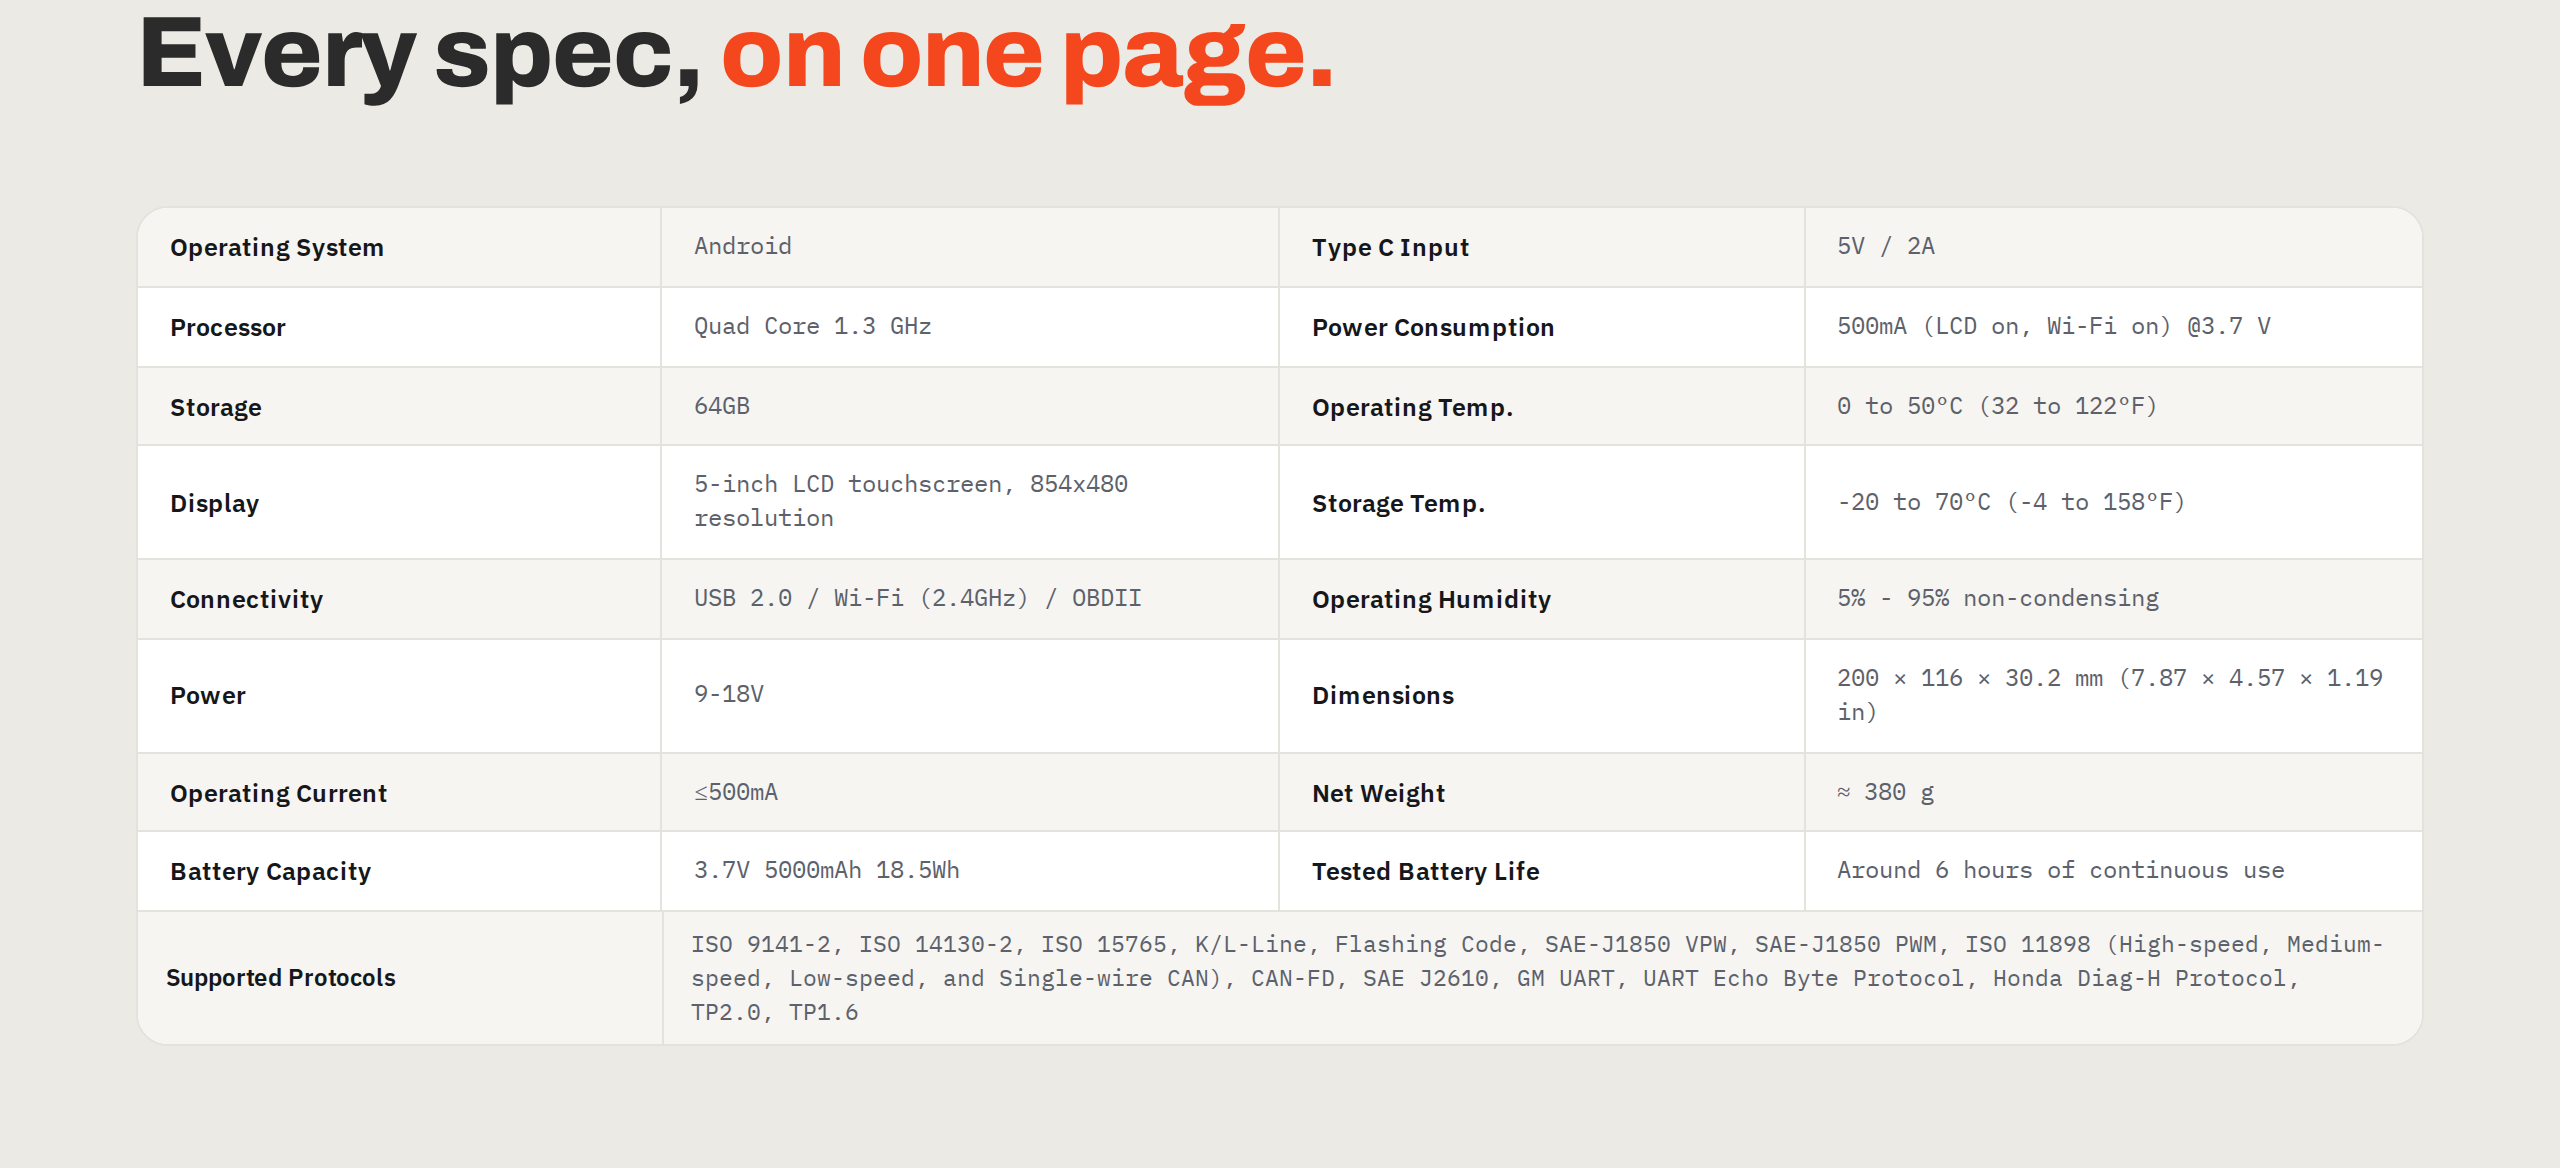Select the 'Operating Current' label
The width and height of the screenshot is (2560, 1168).
coord(278,794)
